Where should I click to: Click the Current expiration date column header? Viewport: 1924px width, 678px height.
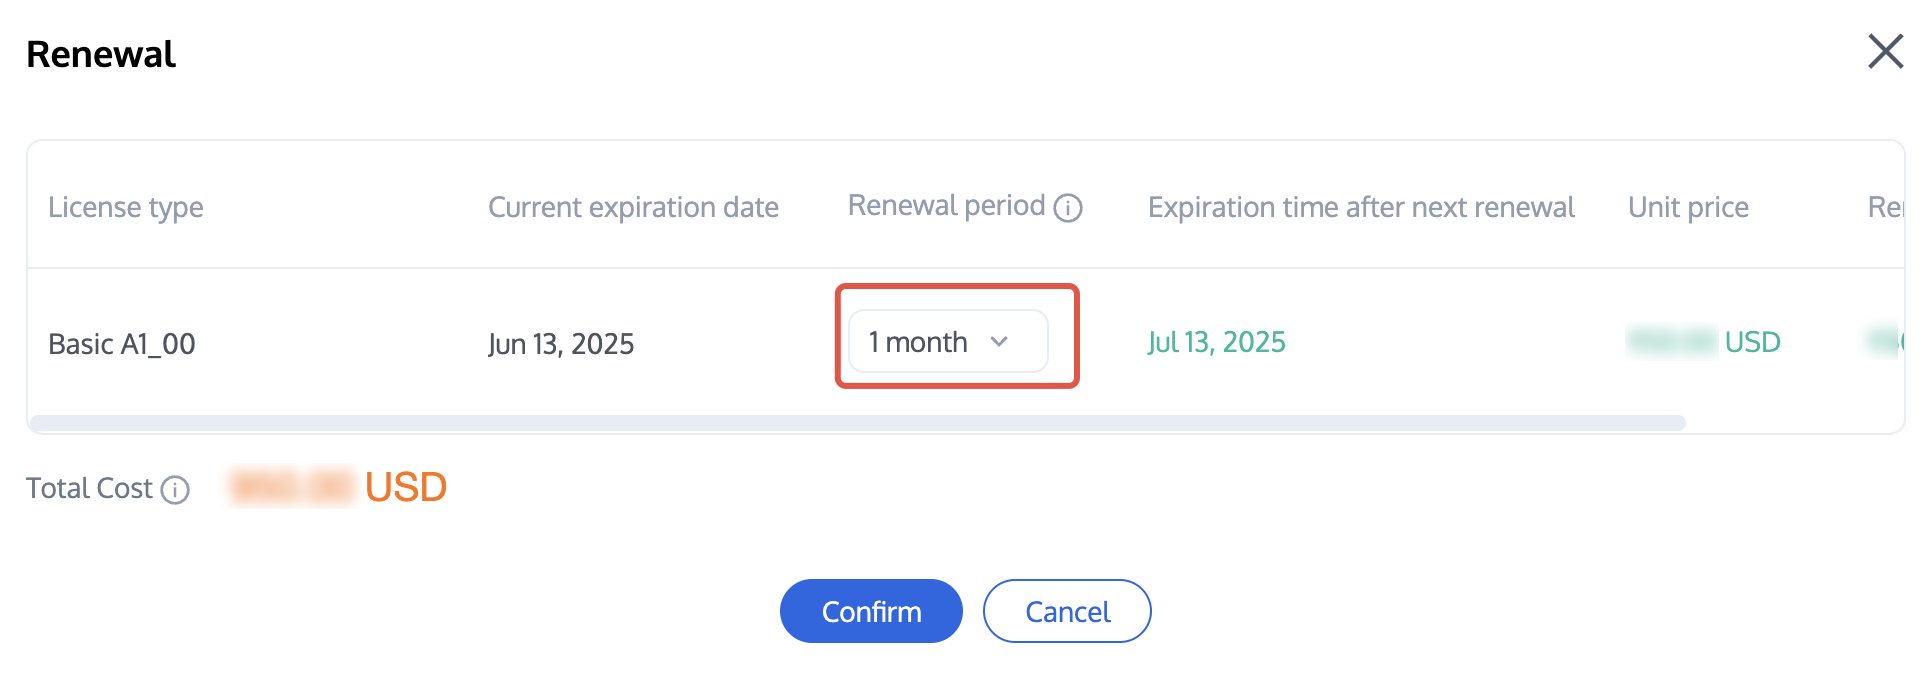(x=633, y=207)
